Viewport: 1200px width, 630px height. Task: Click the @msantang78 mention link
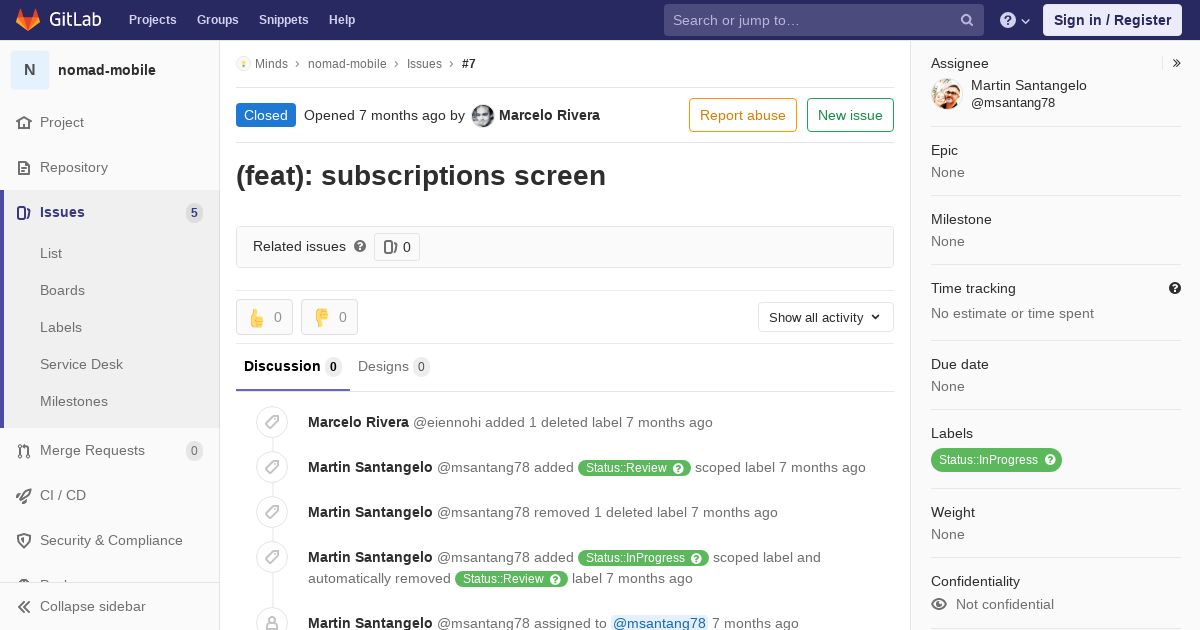(x=659, y=623)
